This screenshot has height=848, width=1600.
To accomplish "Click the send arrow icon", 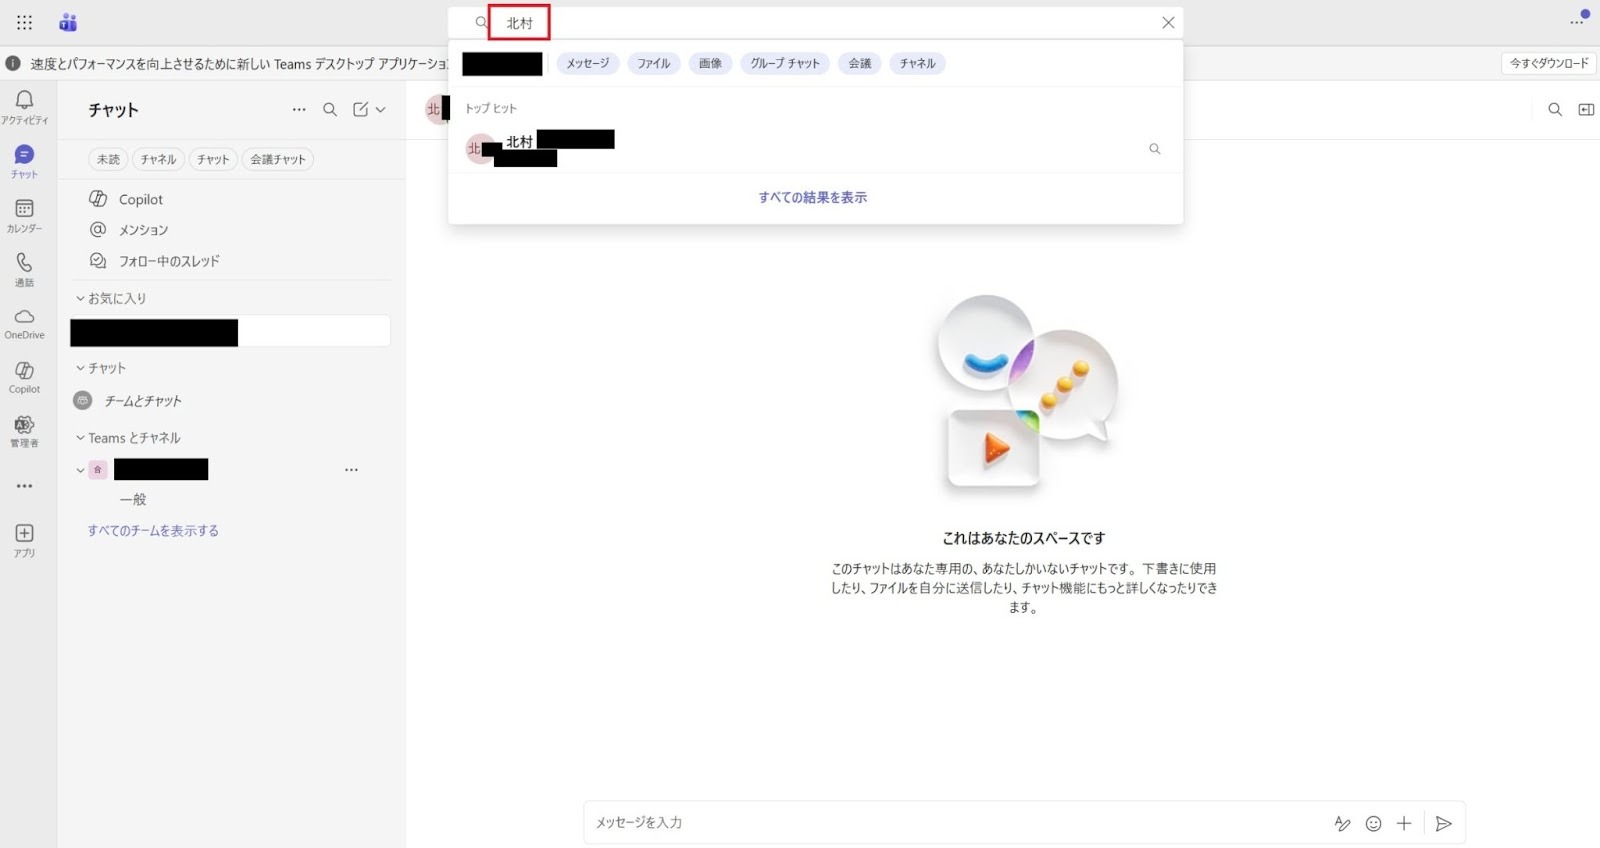I will coord(1443,823).
